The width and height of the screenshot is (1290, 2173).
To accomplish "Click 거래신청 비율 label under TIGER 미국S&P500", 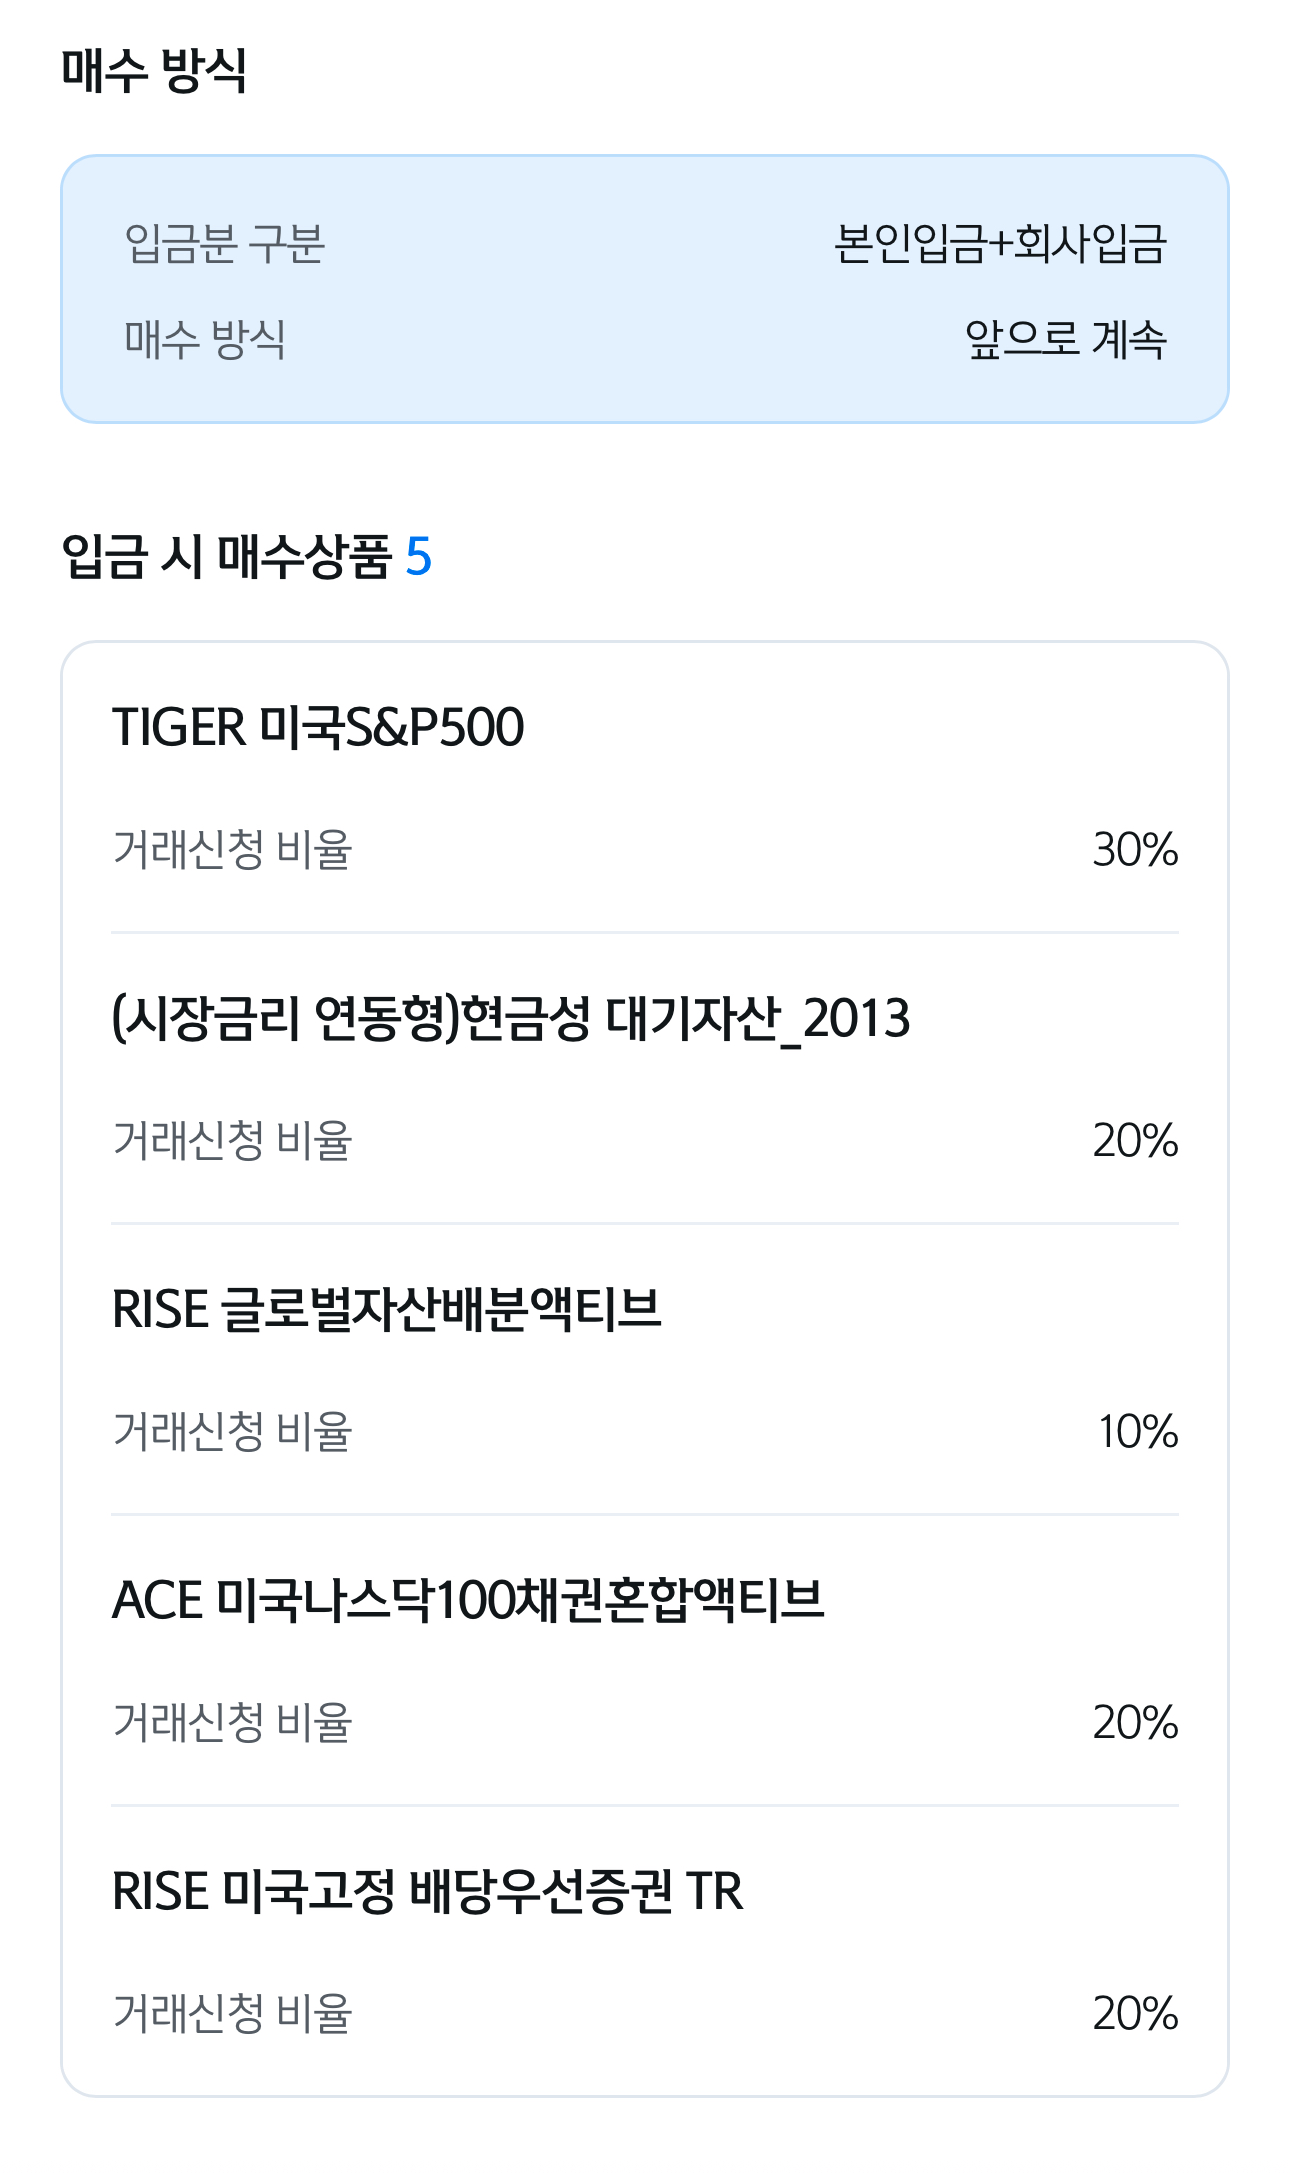I will click(232, 849).
